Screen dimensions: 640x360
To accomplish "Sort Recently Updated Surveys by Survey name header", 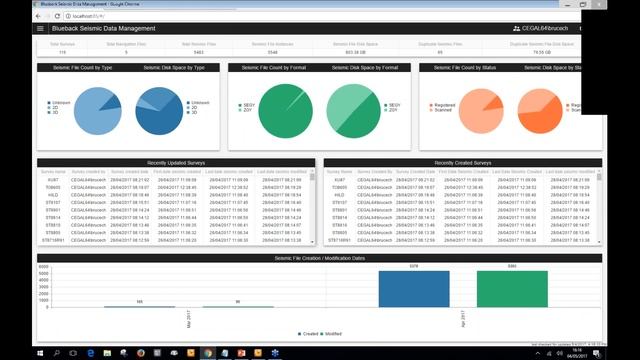I will pyautogui.click(x=53, y=172).
